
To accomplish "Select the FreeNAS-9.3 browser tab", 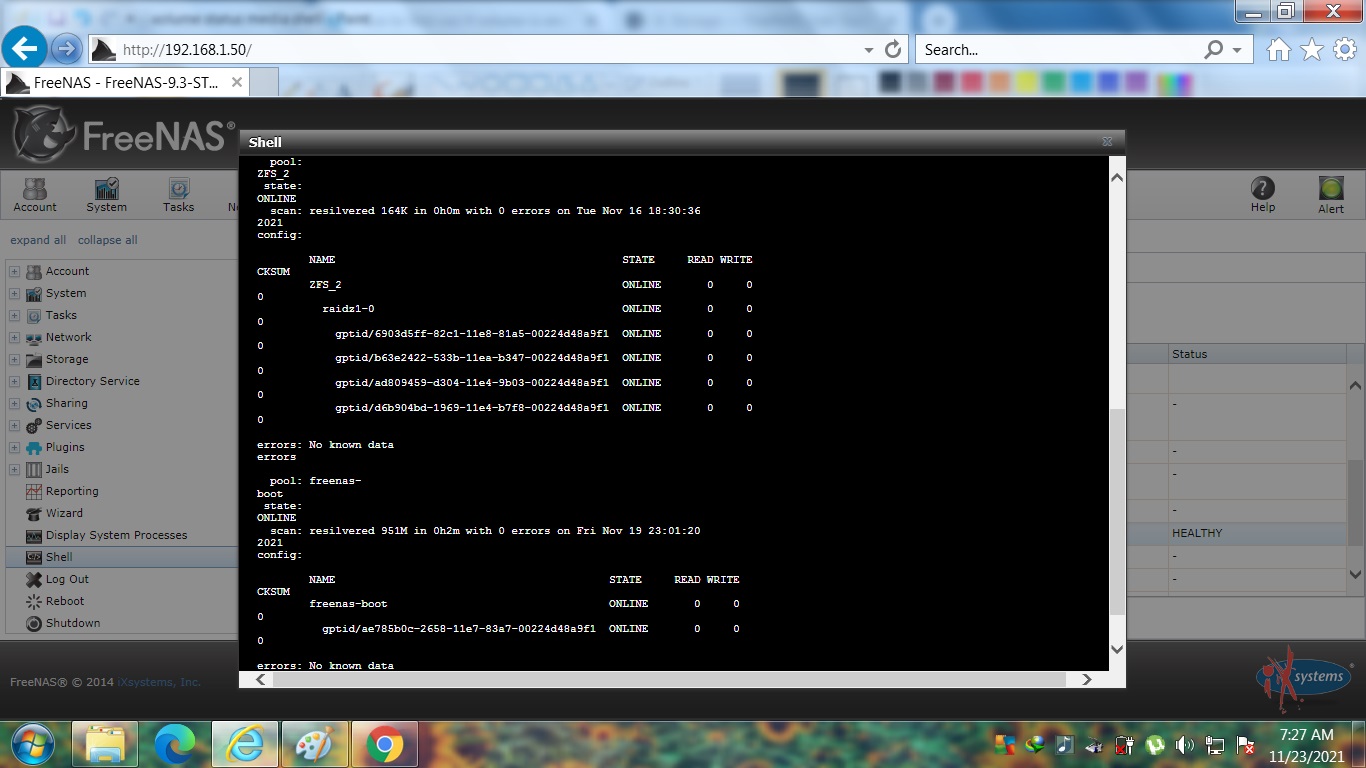I will click(125, 83).
